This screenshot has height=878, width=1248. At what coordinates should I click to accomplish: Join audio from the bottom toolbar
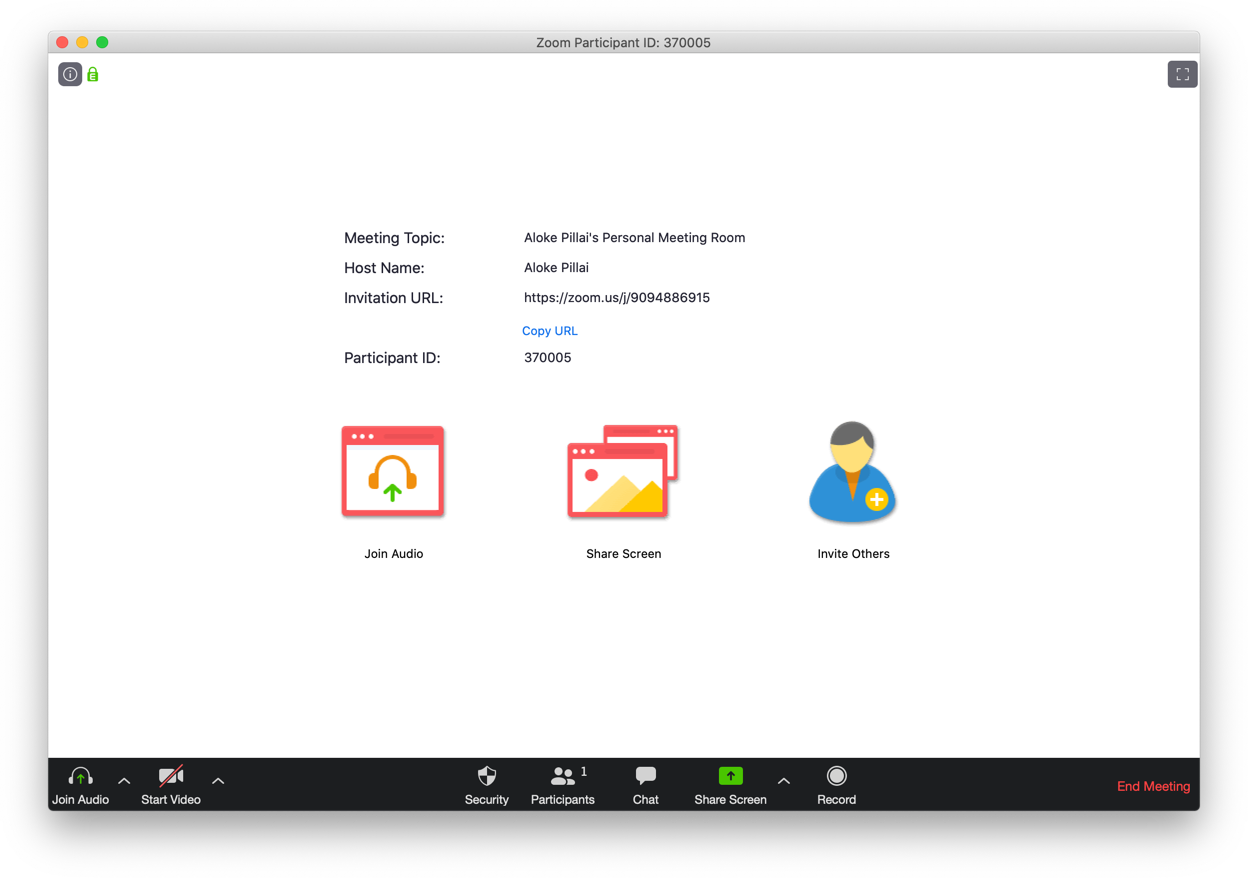point(81,786)
